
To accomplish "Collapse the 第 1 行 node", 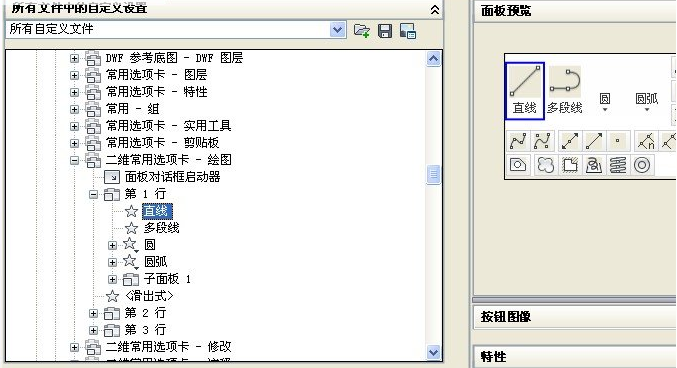I will (x=93, y=194).
